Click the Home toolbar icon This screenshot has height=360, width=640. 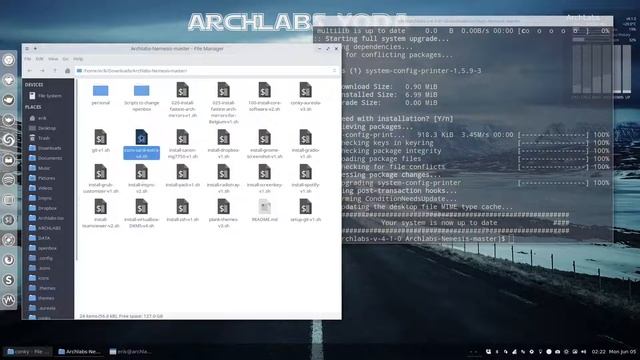[x=67, y=71]
